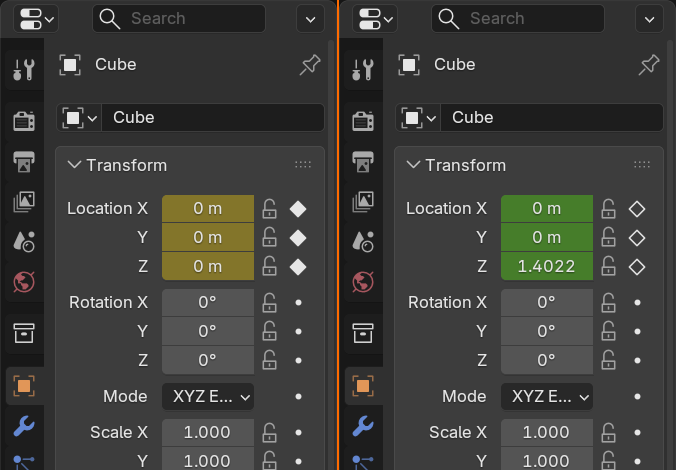Click Scale X 1.000 field in right panel

point(547,432)
